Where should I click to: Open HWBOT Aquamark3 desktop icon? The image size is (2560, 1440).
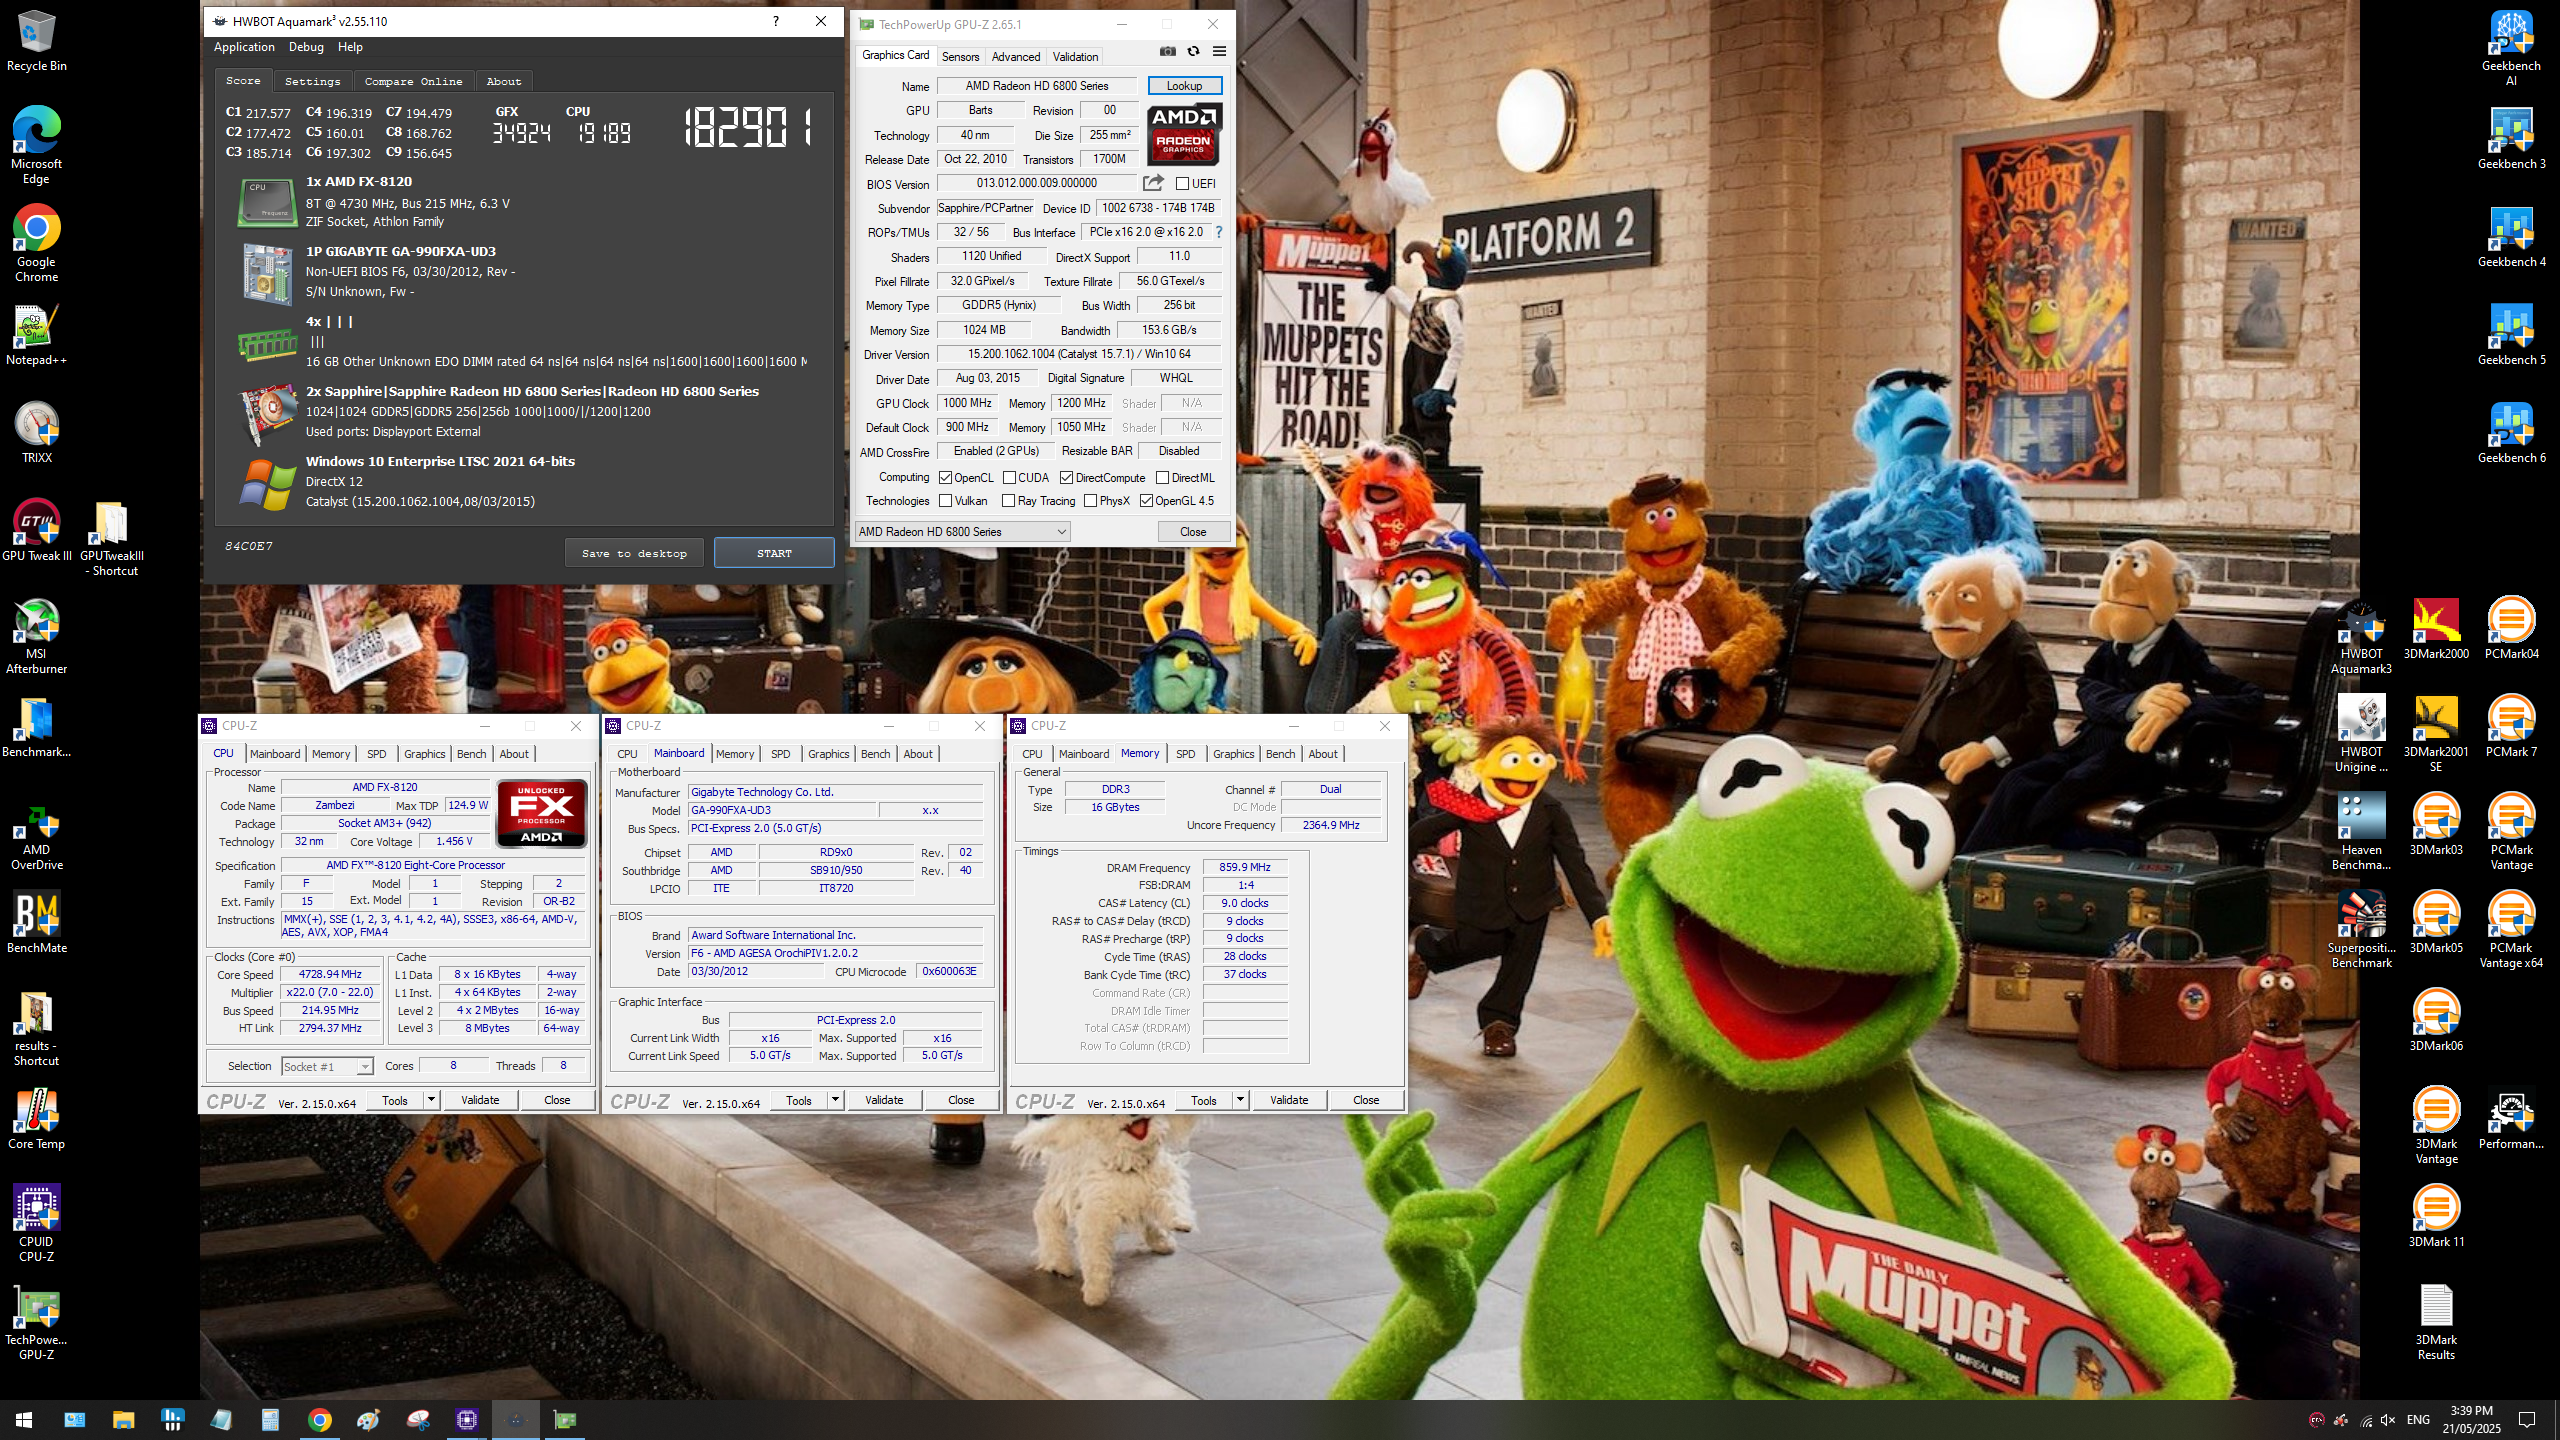click(2362, 636)
